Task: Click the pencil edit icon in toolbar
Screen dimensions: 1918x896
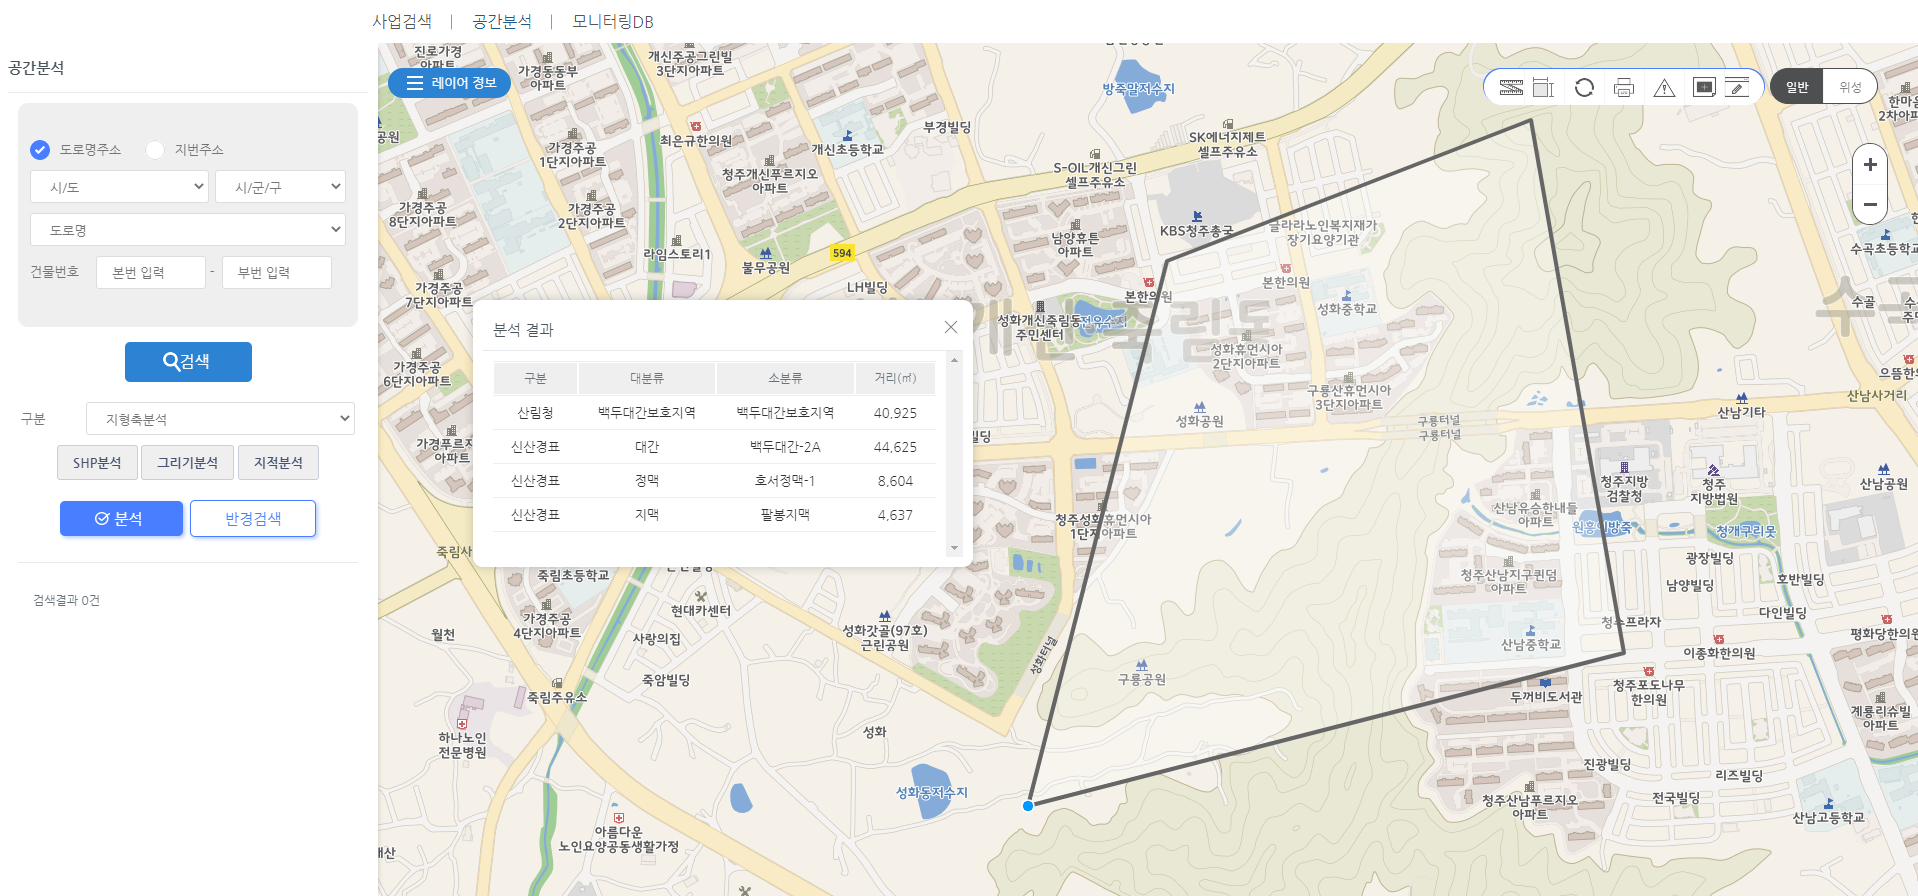Action: point(1738,88)
